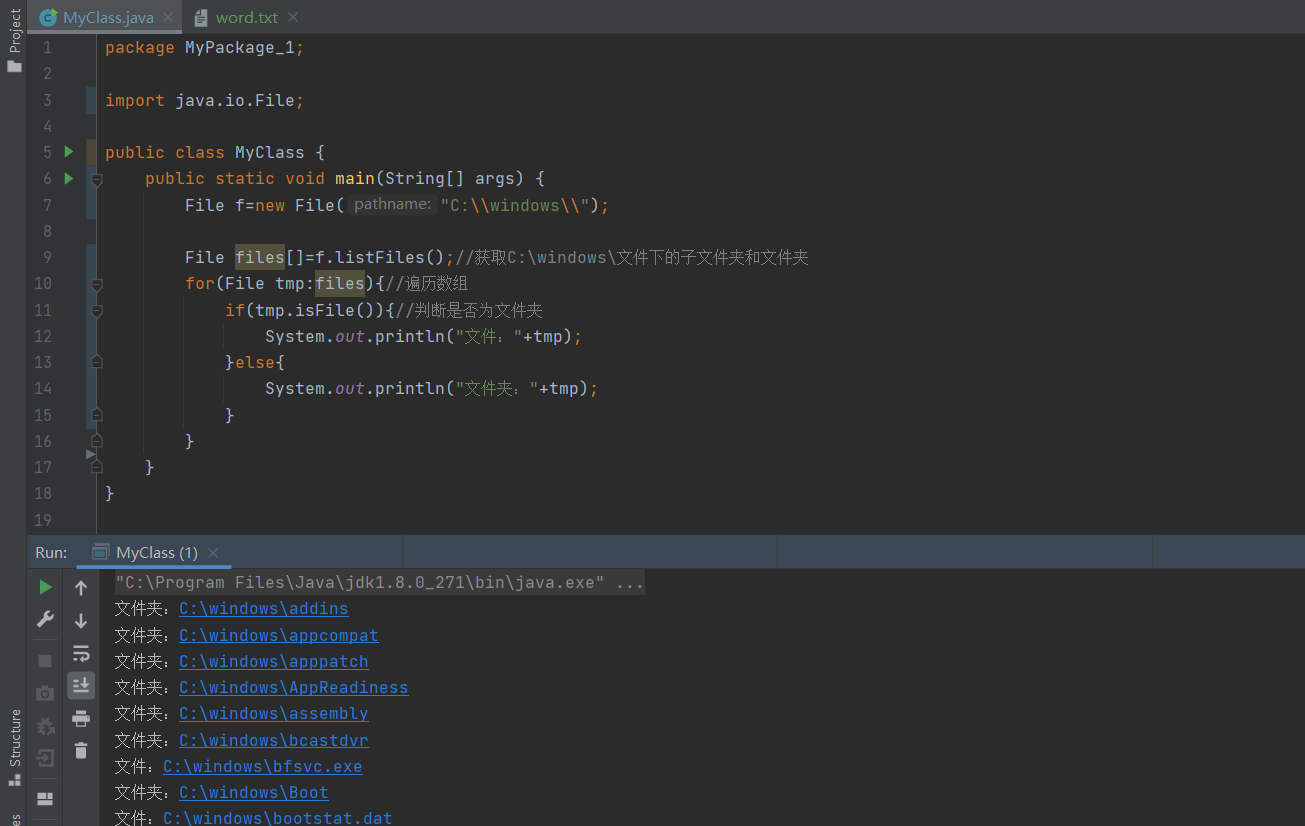
Task: Click the attach debugger bug icon
Action: pos(45,726)
